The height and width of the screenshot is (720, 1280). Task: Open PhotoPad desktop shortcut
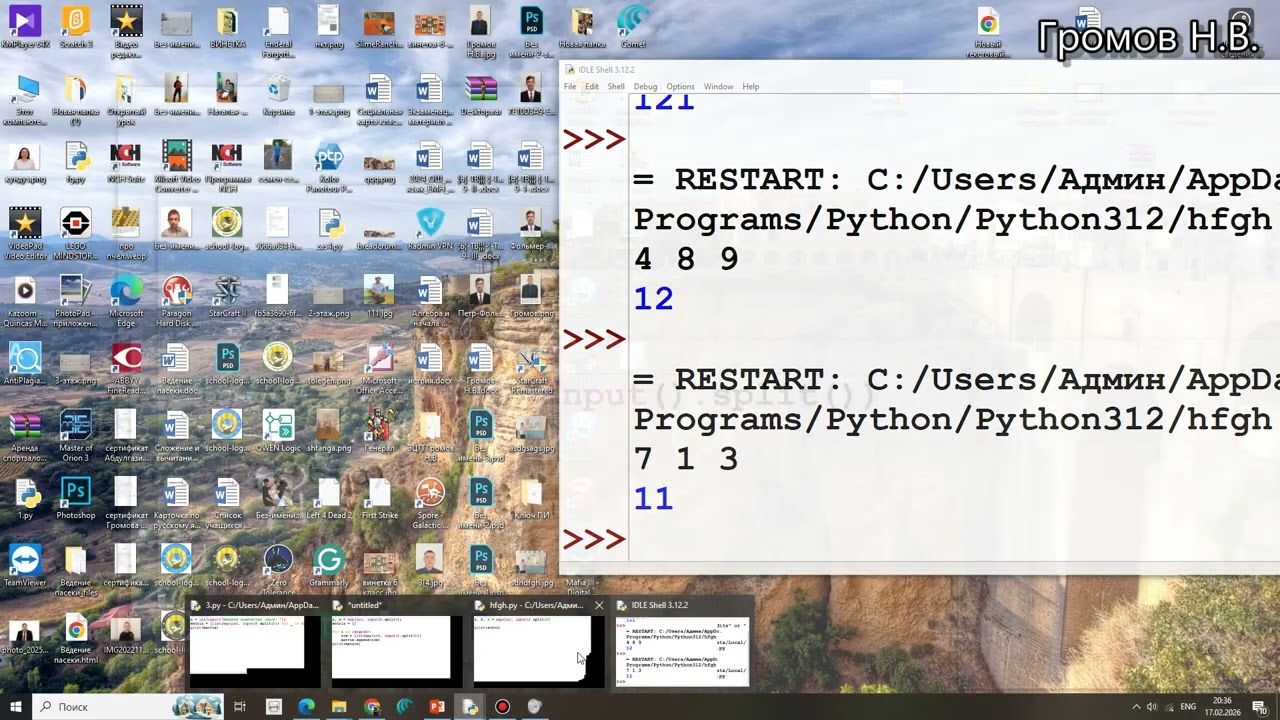coord(76,302)
